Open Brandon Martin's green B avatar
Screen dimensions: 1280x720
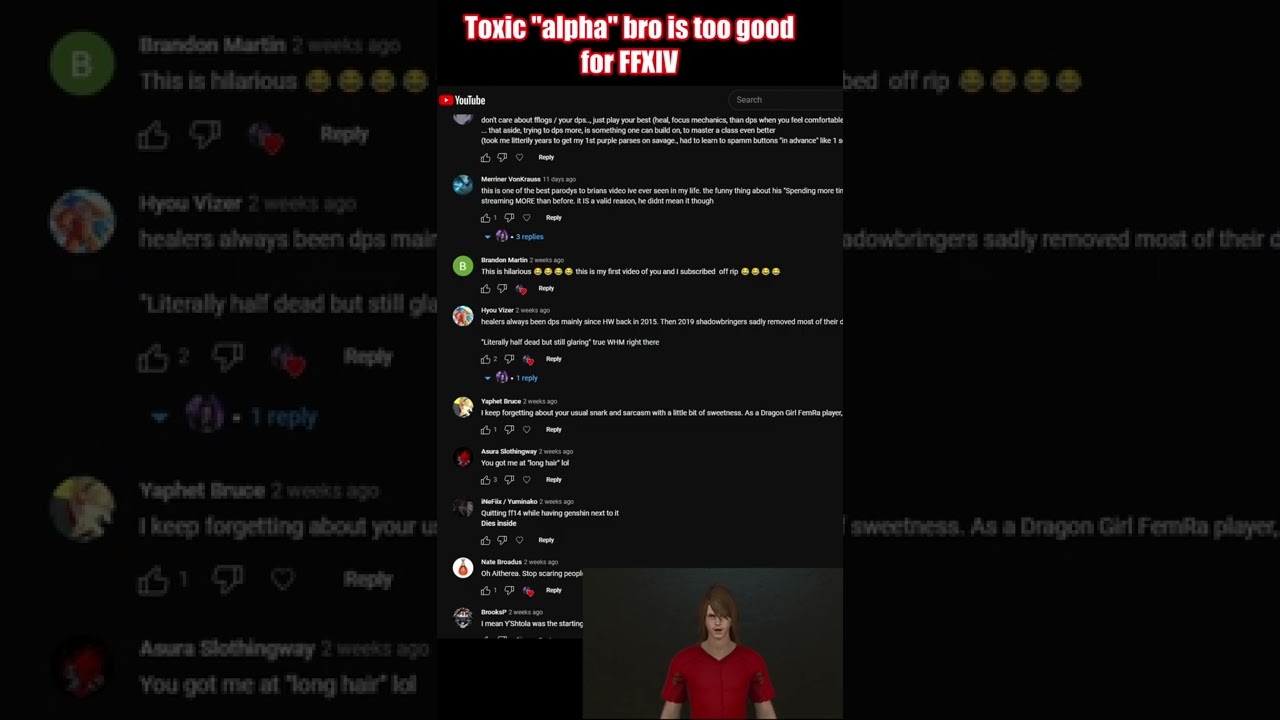click(x=462, y=265)
